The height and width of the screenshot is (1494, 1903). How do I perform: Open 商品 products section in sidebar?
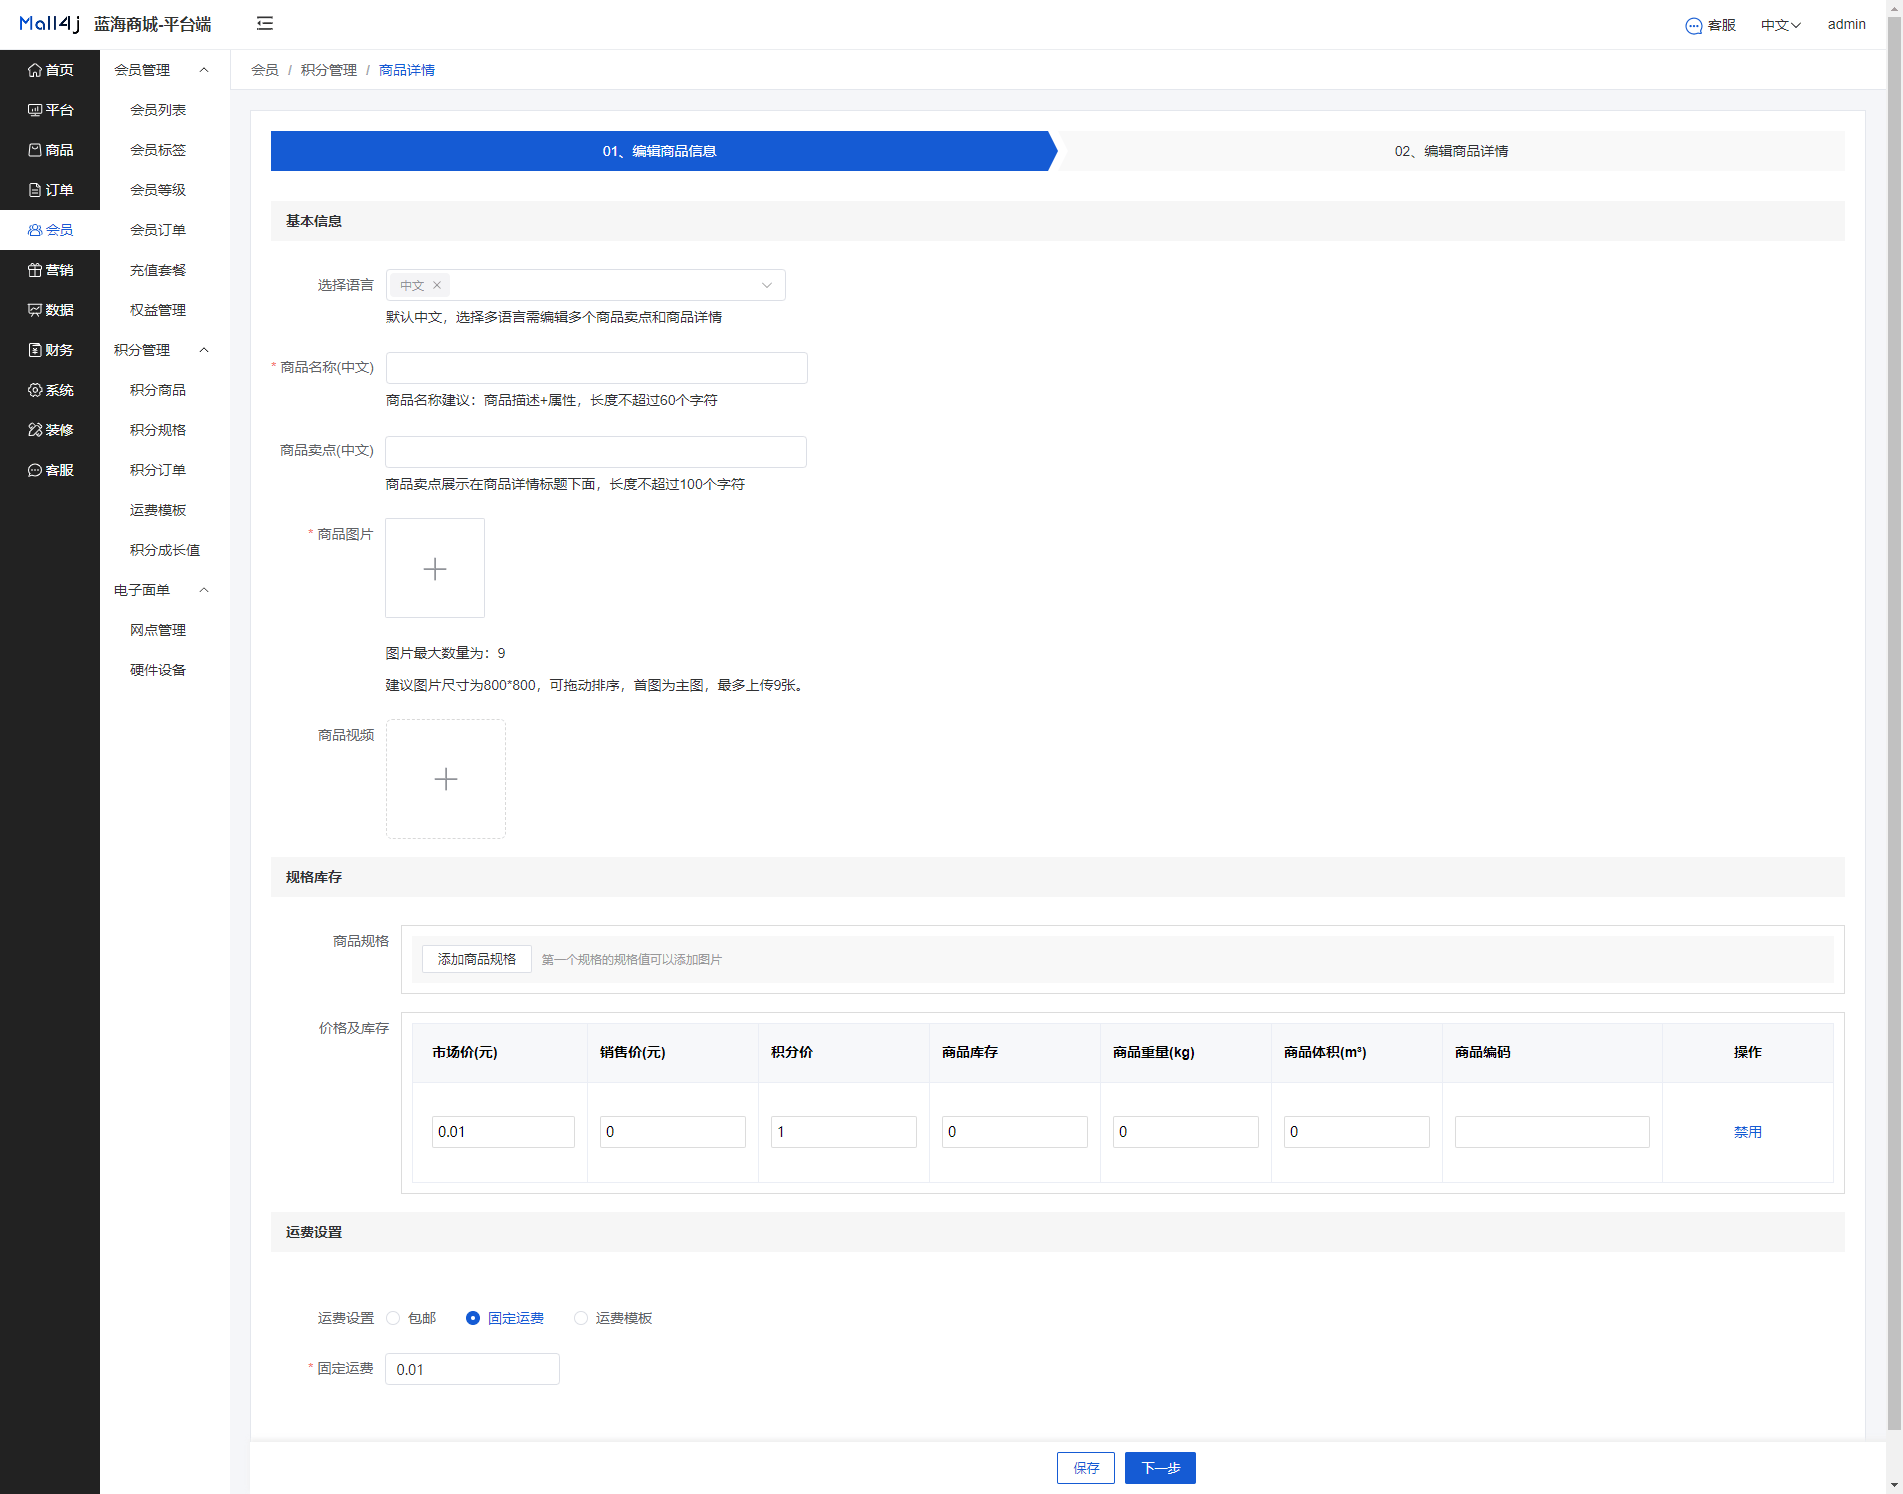(50, 150)
